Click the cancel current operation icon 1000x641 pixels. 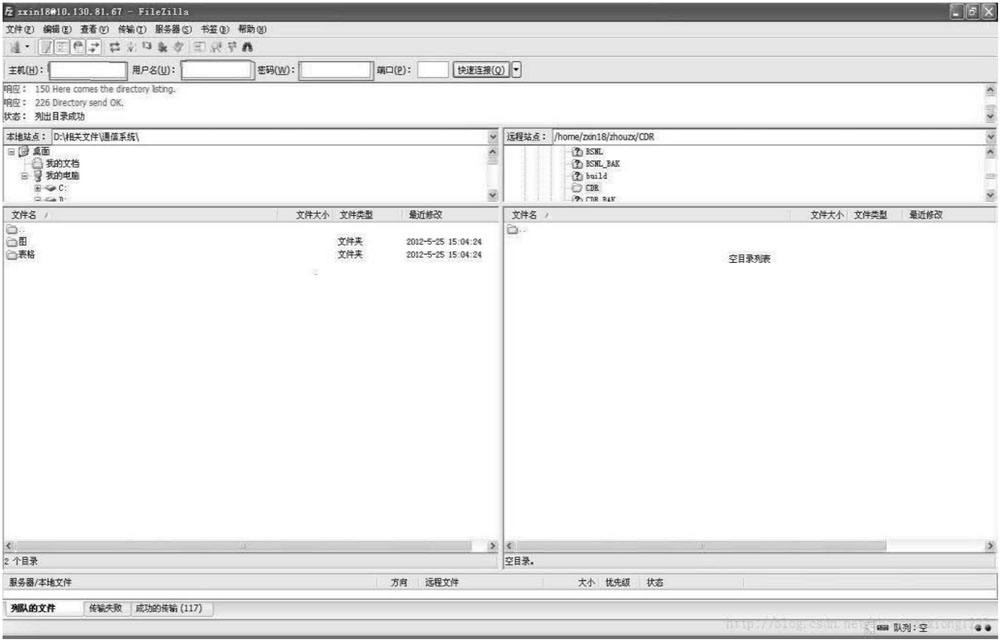point(147,47)
